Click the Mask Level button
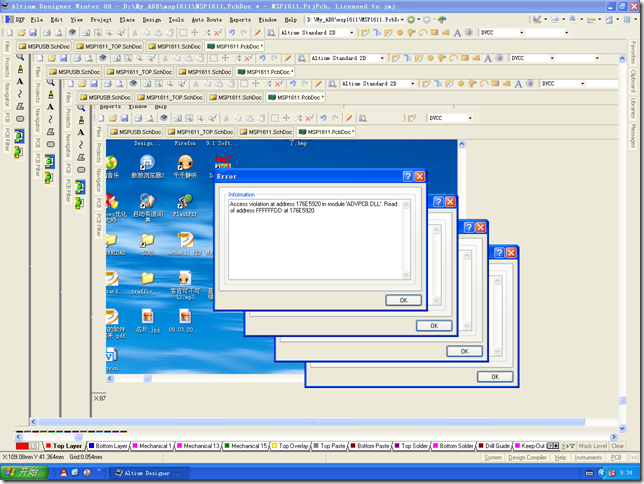The height and width of the screenshot is (484, 644). [592, 446]
